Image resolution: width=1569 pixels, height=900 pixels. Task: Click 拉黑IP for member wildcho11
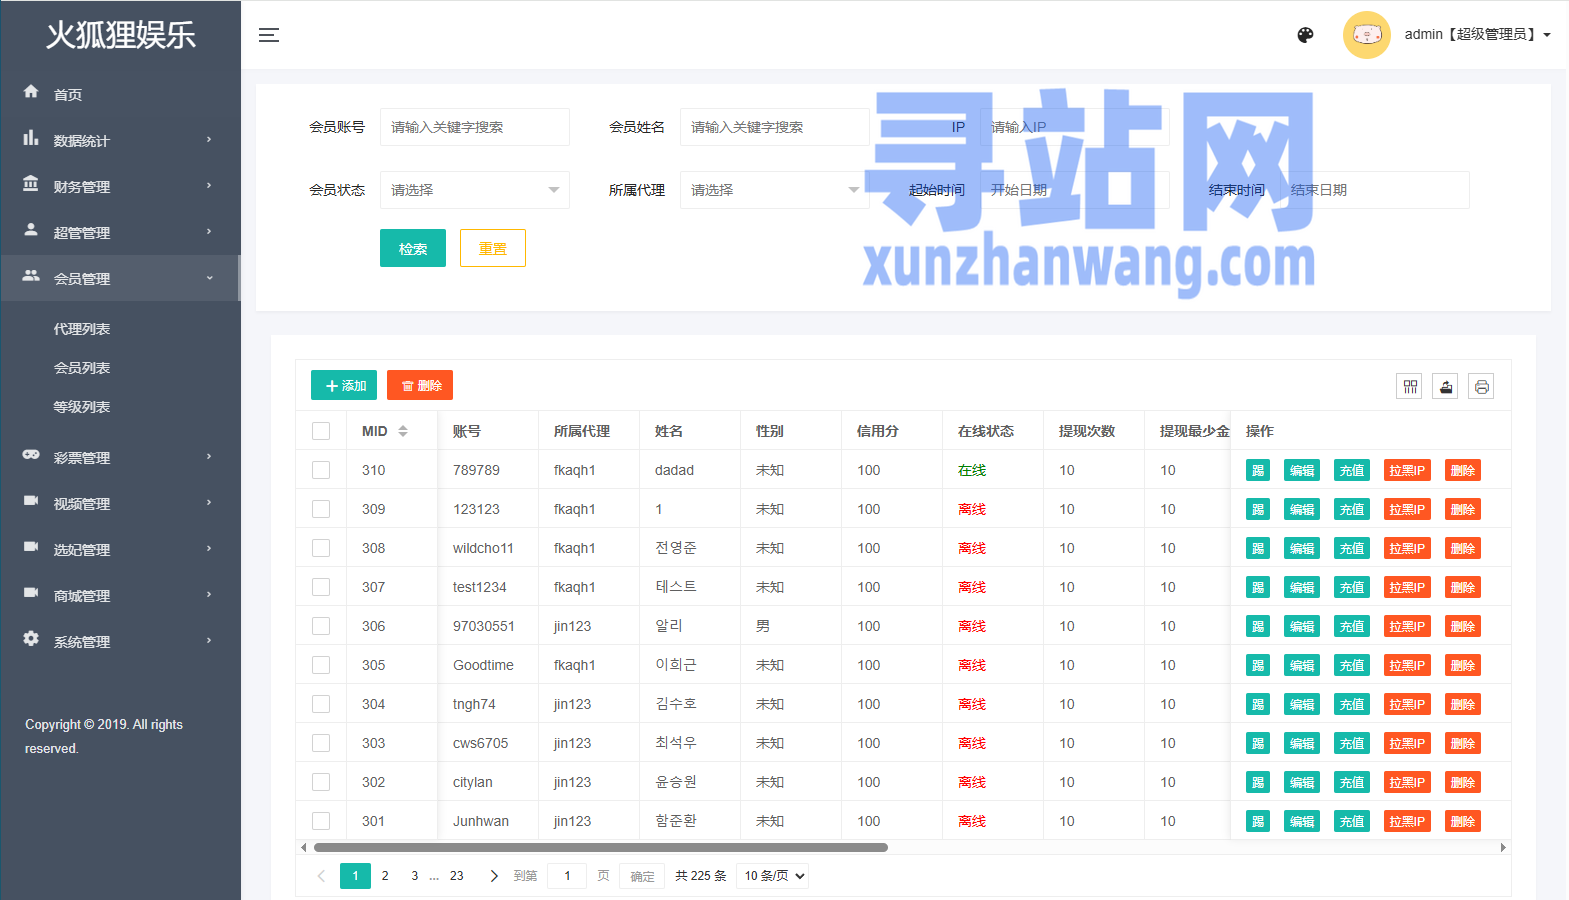(1407, 549)
